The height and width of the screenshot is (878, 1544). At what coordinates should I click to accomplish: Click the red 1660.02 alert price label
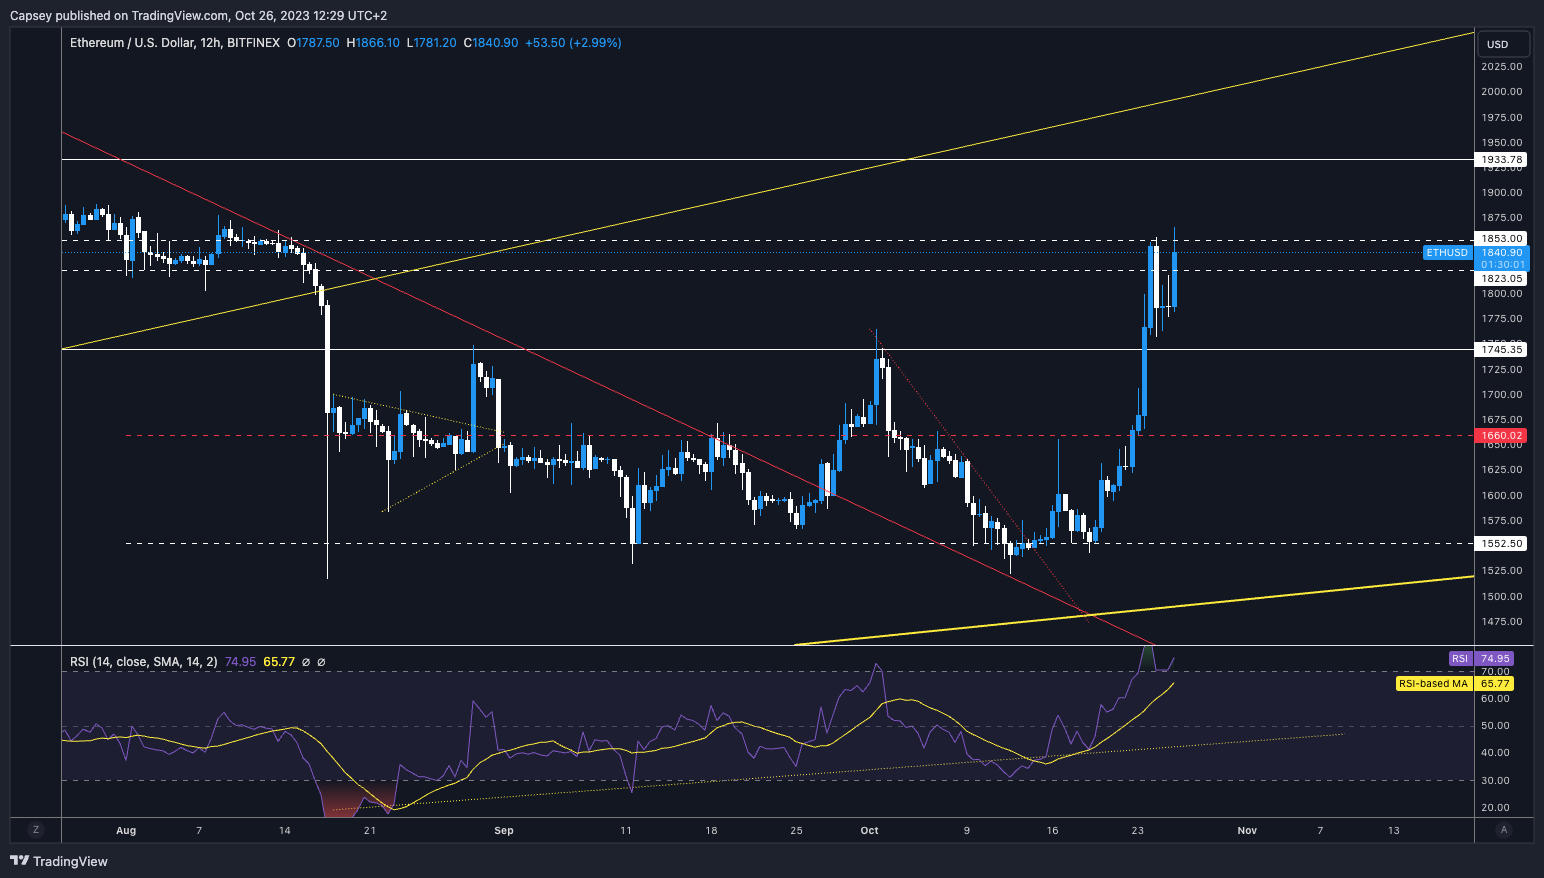click(1501, 435)
